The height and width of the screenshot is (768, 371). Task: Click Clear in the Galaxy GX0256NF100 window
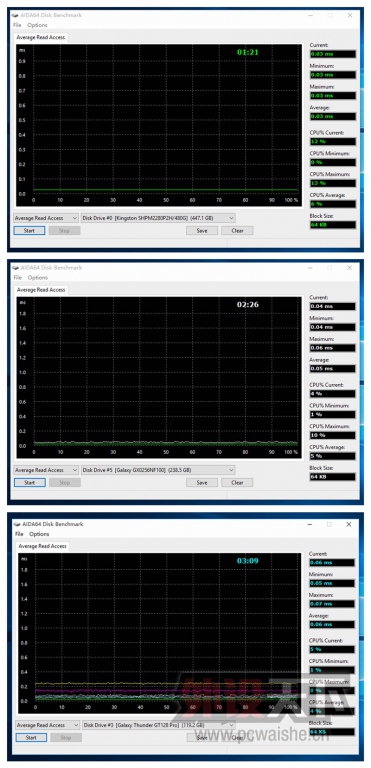point(237,483)
